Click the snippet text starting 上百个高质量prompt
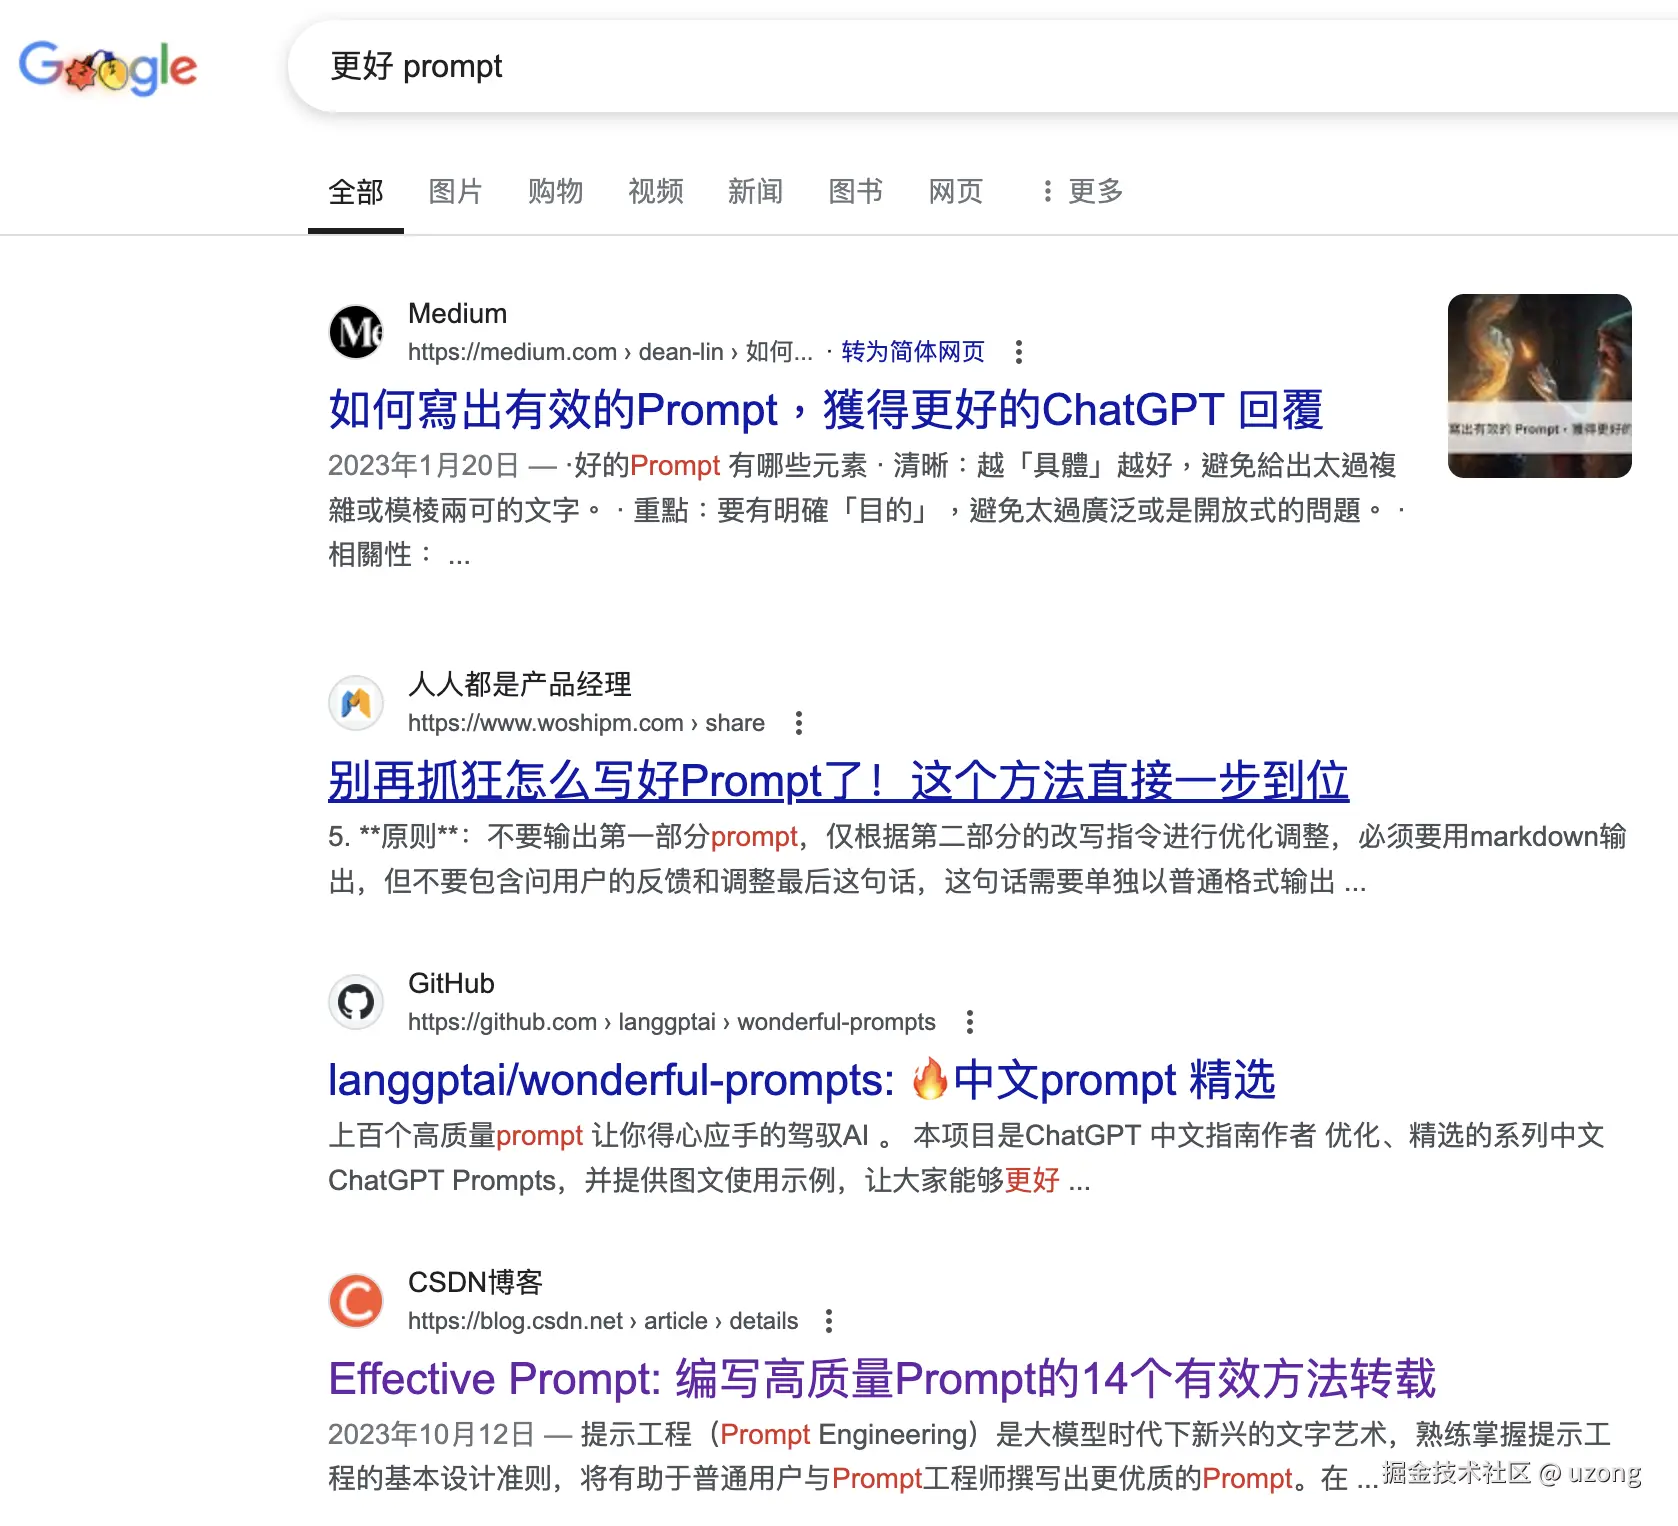Viewport: 1678px width, 1526px height. 966,1158
